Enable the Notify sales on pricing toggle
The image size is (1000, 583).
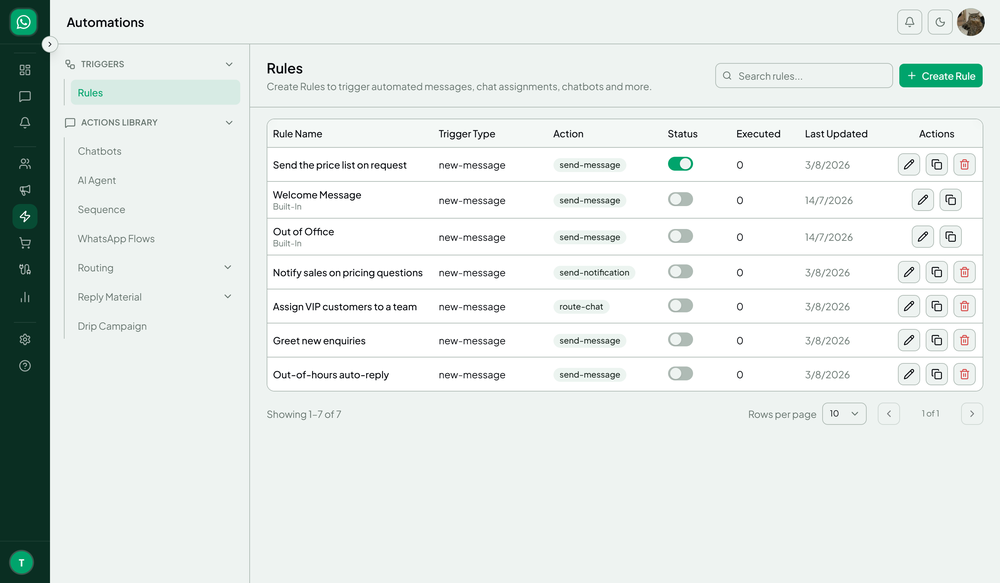click(680, 272)
